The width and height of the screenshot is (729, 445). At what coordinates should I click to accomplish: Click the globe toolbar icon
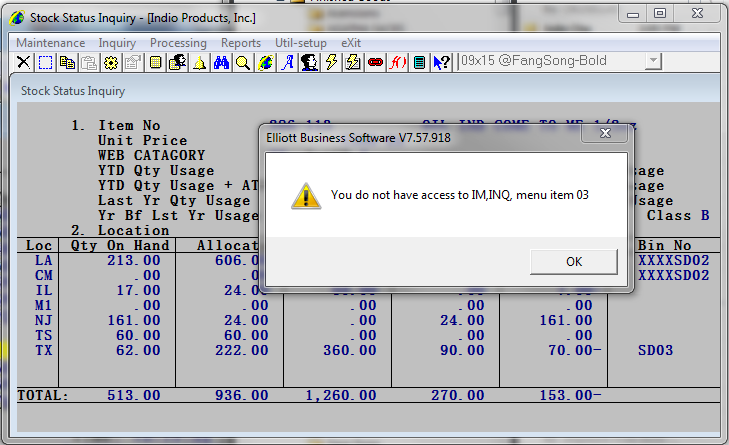[265, 62]
